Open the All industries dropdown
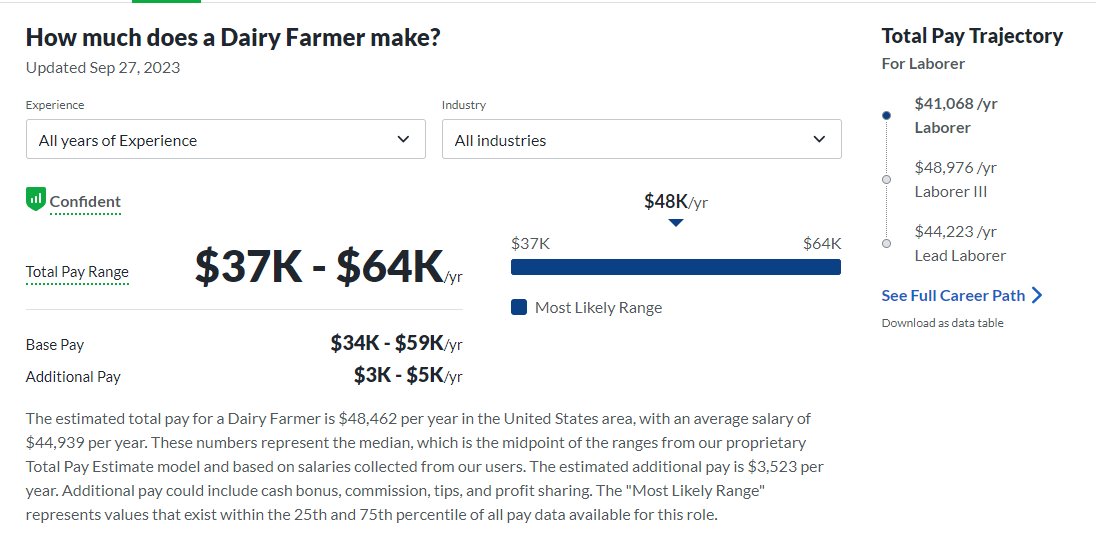The image size is (1096, 536). tap(642, 139)
